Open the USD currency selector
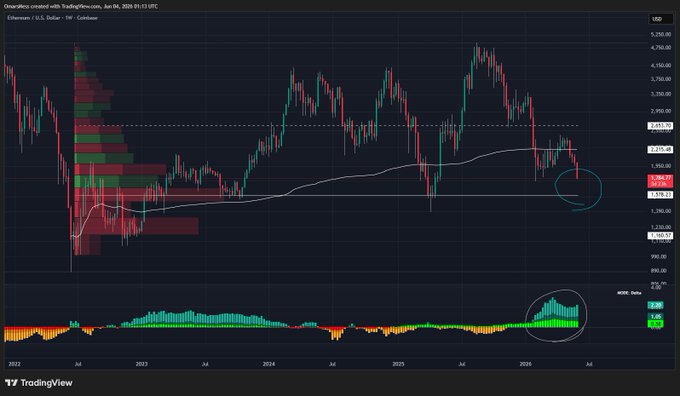Image resolution: width=680 pixels, height=396 pixels. coord(660,19)
